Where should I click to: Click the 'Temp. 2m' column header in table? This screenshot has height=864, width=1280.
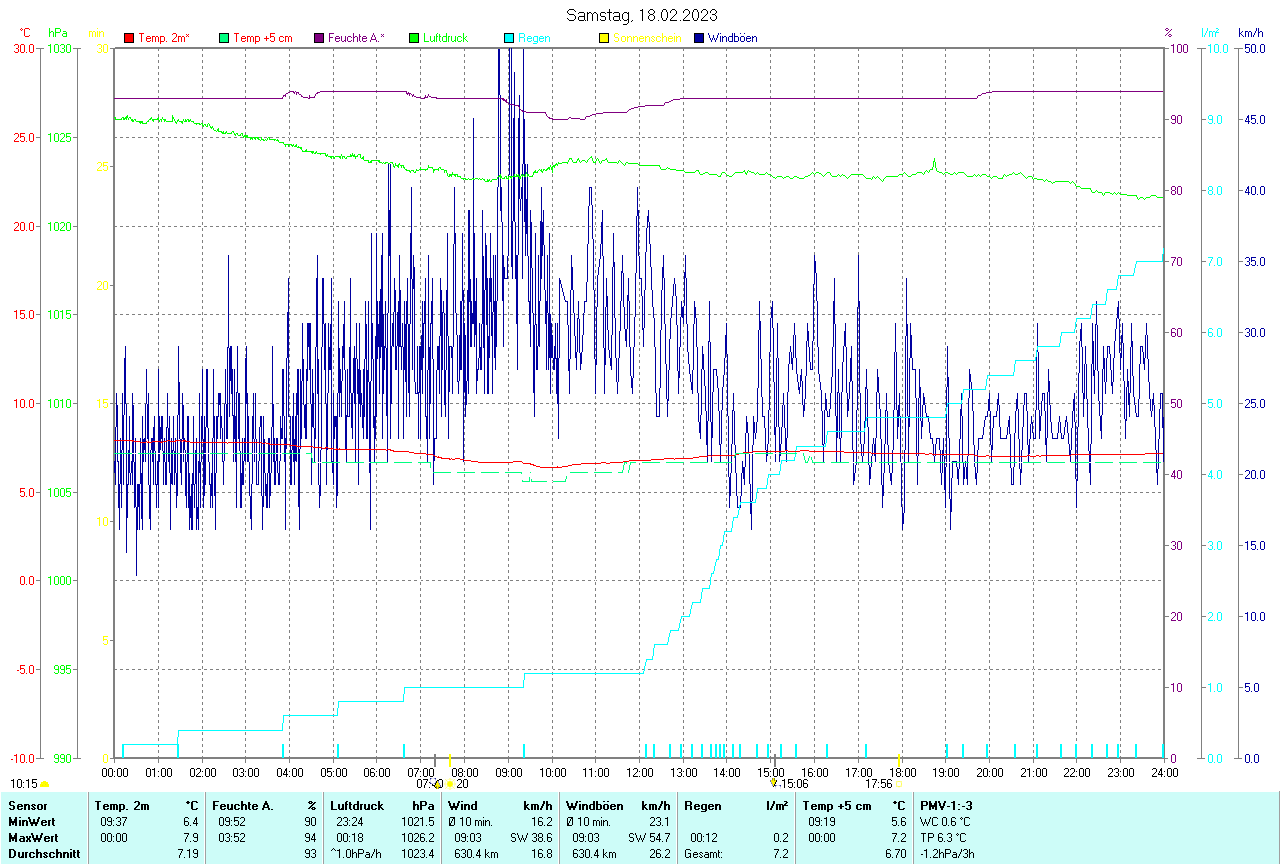[122, 805]
